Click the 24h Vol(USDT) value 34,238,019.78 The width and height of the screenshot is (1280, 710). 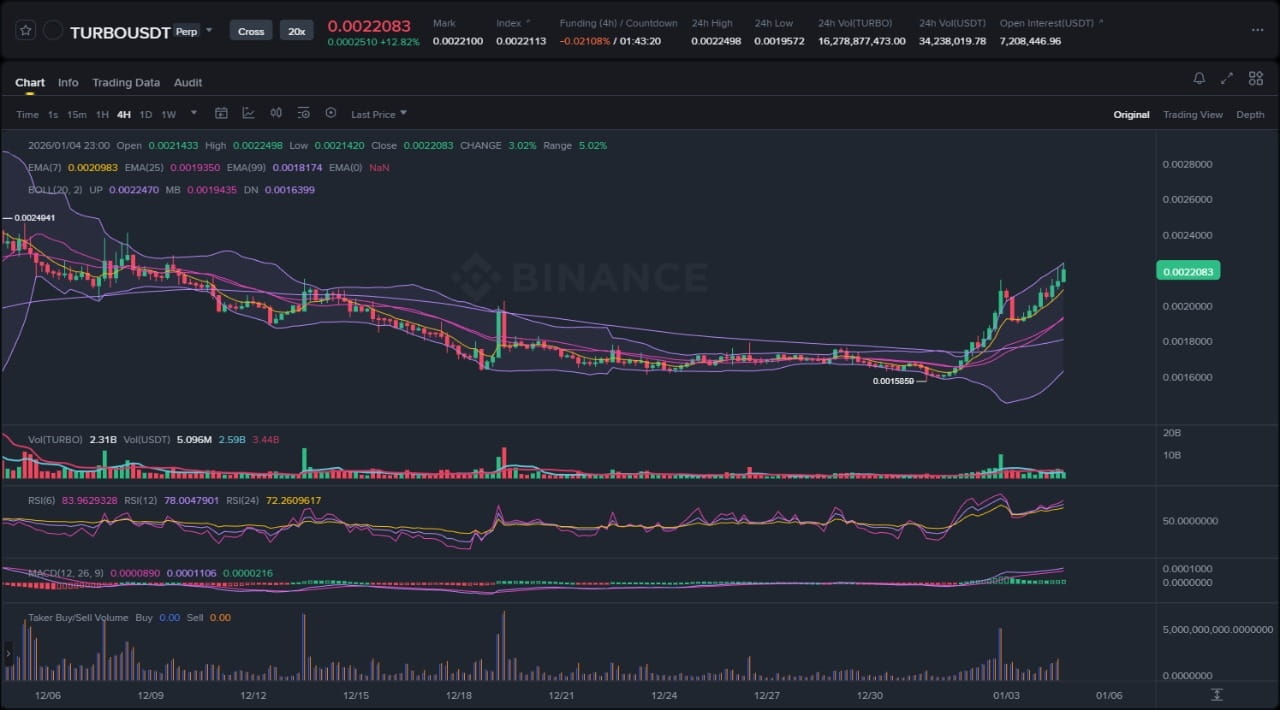pos(952,41)
